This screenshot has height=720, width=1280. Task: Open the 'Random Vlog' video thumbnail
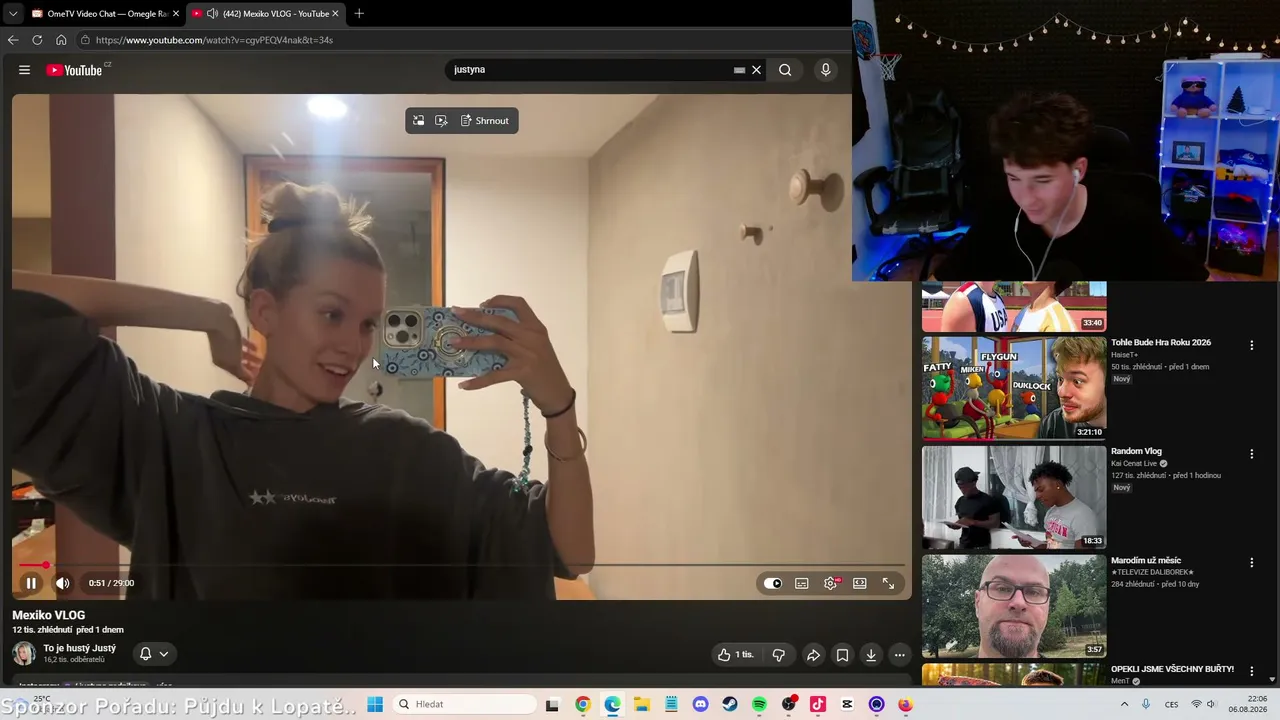tap(1014, 497)
